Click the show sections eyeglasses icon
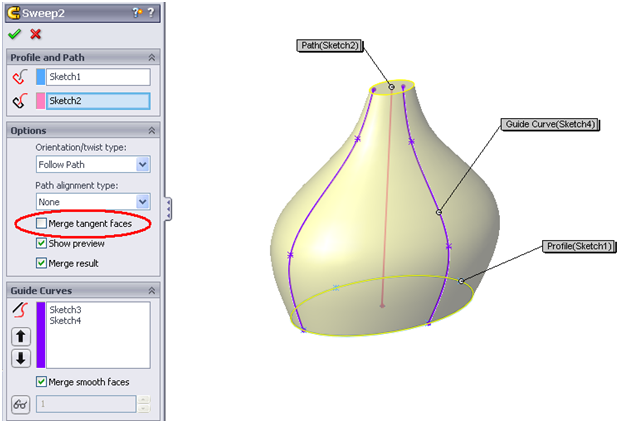Screen dimensions: 628x426 tap(21, 405)
